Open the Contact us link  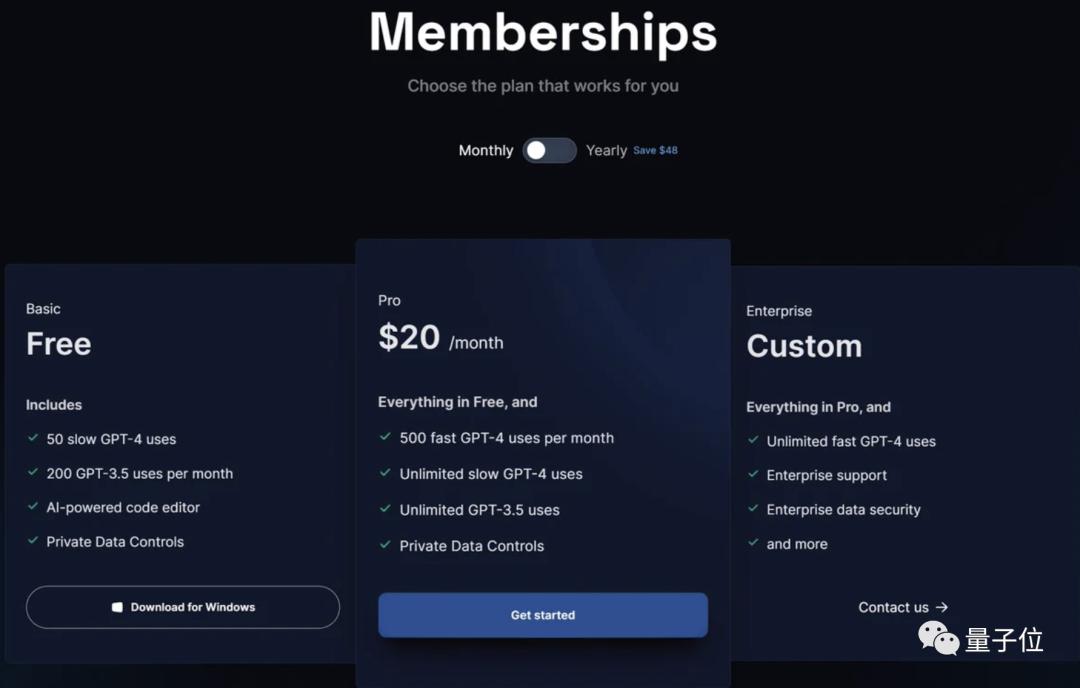(893, 607)
